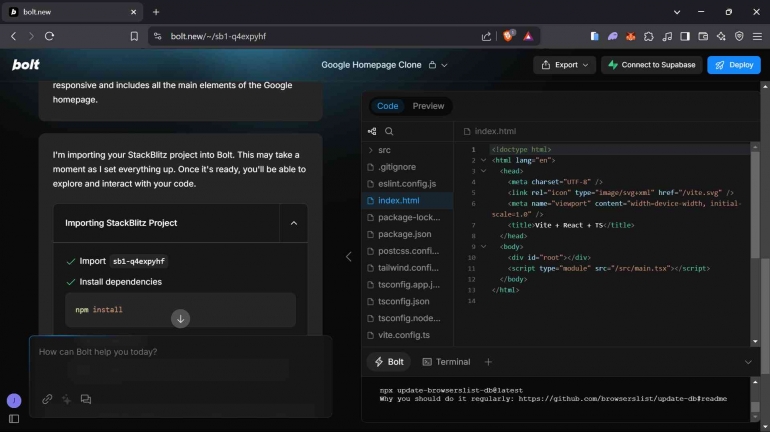Fold the html tag on line 2
The image size is (770, 432).
483,160
